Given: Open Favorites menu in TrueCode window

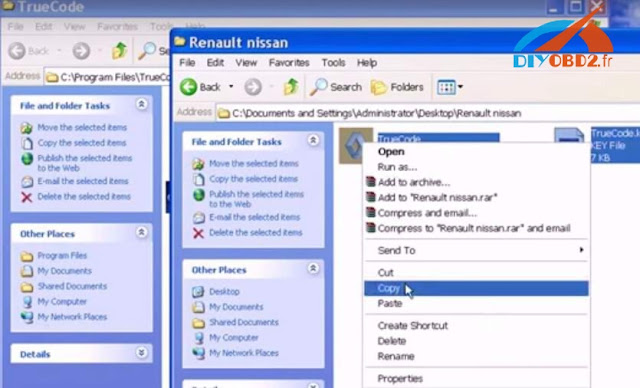Looking at the screenshot, I should 117,27.
